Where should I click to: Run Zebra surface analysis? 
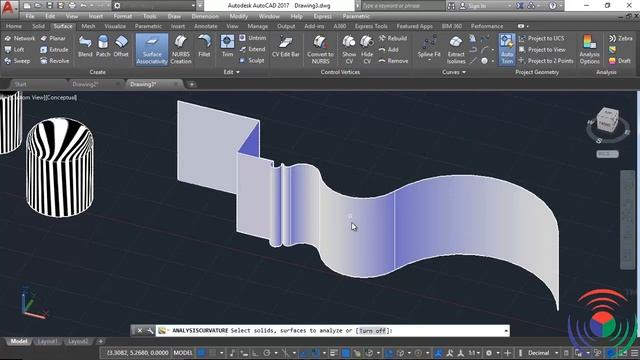click(x=620, y=38)
